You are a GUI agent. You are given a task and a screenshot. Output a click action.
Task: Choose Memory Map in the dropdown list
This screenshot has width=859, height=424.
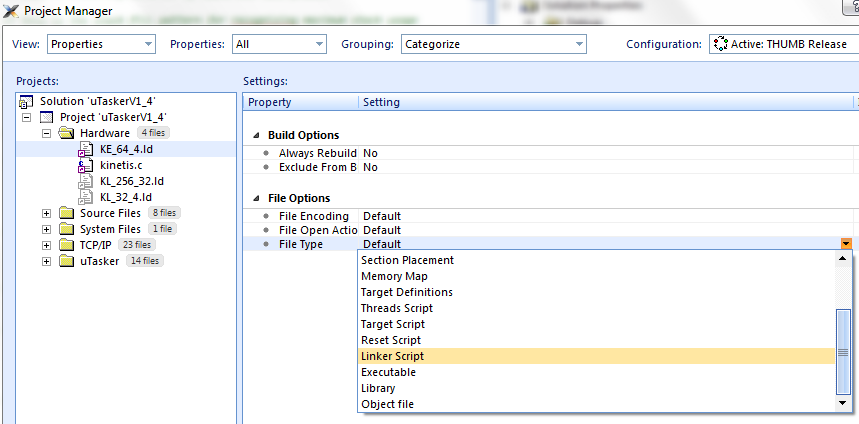click(x=394, y=276)
